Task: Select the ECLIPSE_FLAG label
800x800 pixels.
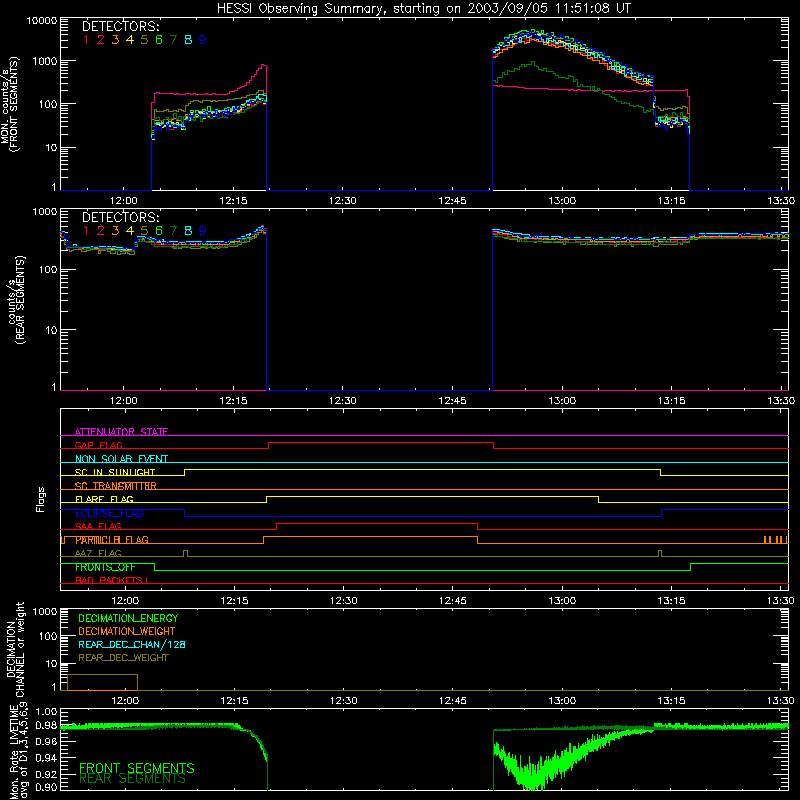Action: [109, 513]
